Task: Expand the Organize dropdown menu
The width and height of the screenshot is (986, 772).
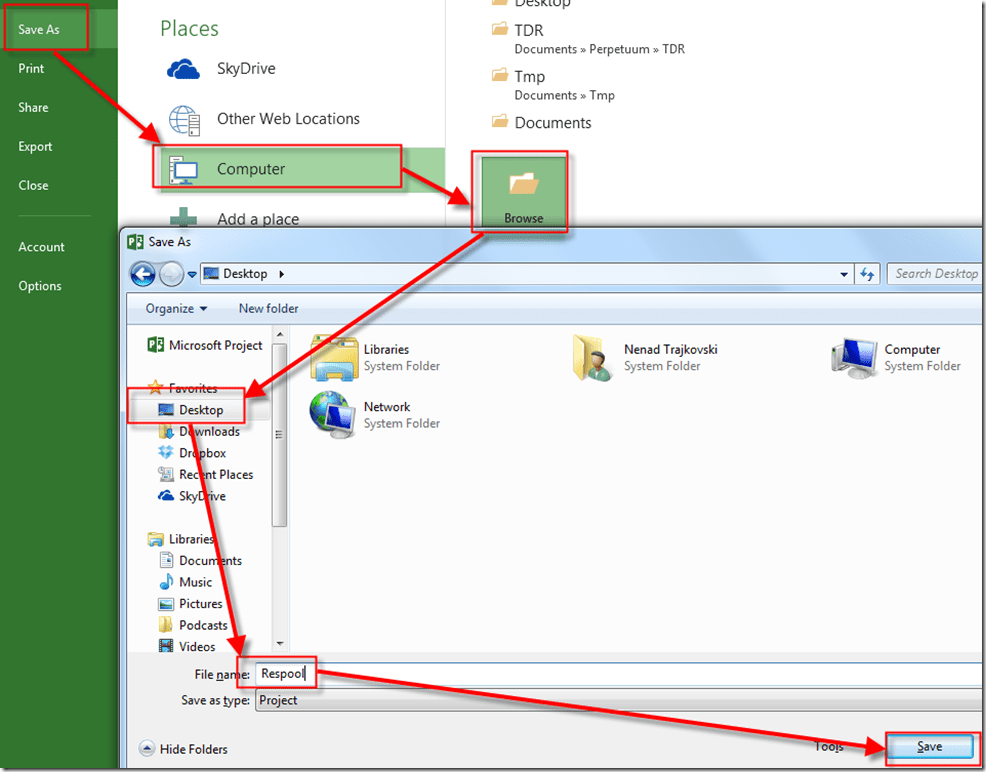Action: (x=176, y=309)
